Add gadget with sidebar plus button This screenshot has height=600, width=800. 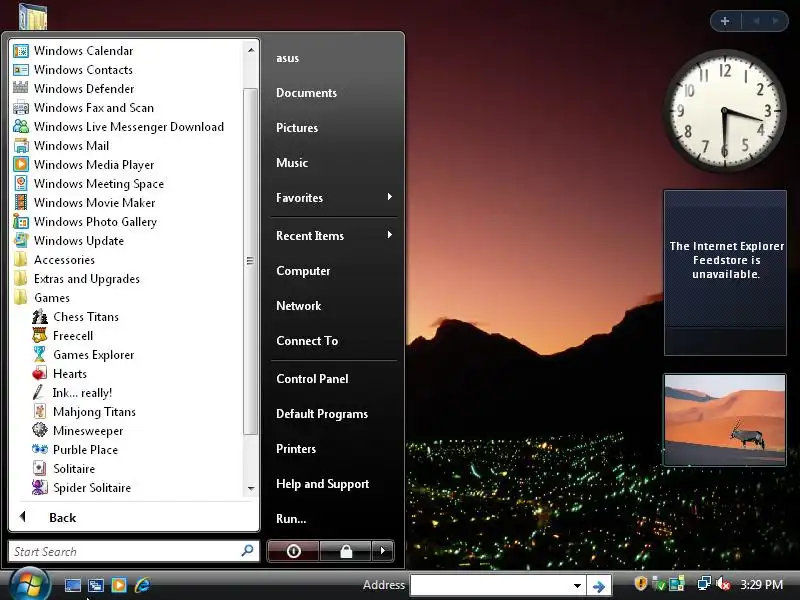tap(725, 21)
